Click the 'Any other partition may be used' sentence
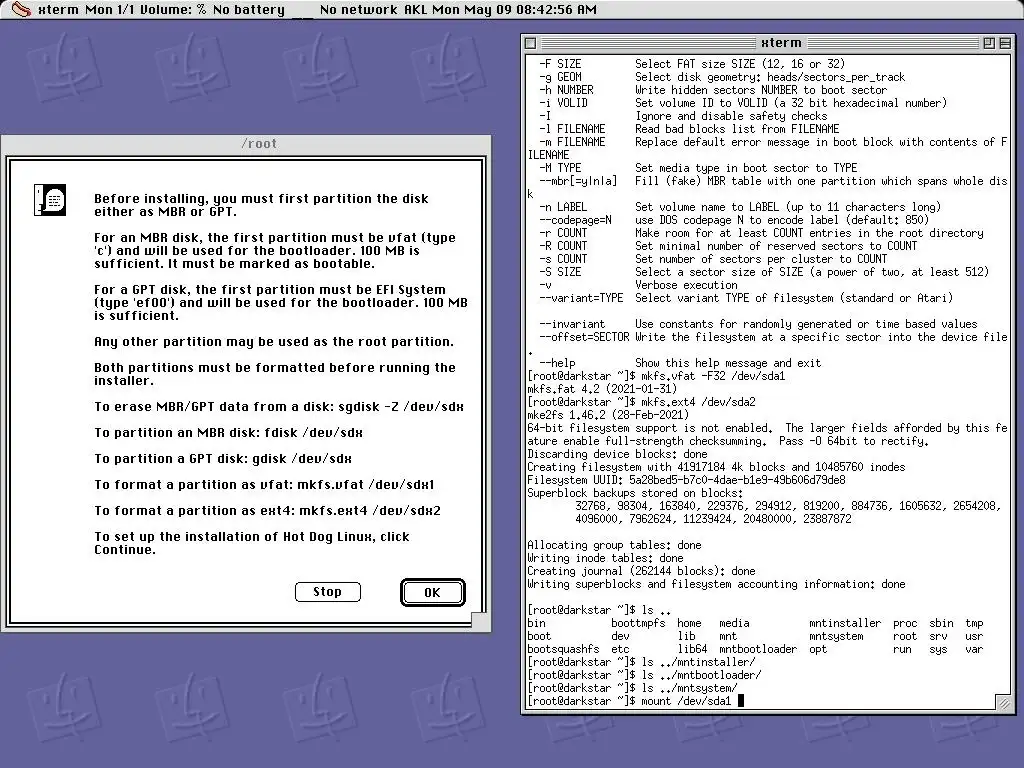The height and width of the screenshot is (768, 1024). (274, 342)
